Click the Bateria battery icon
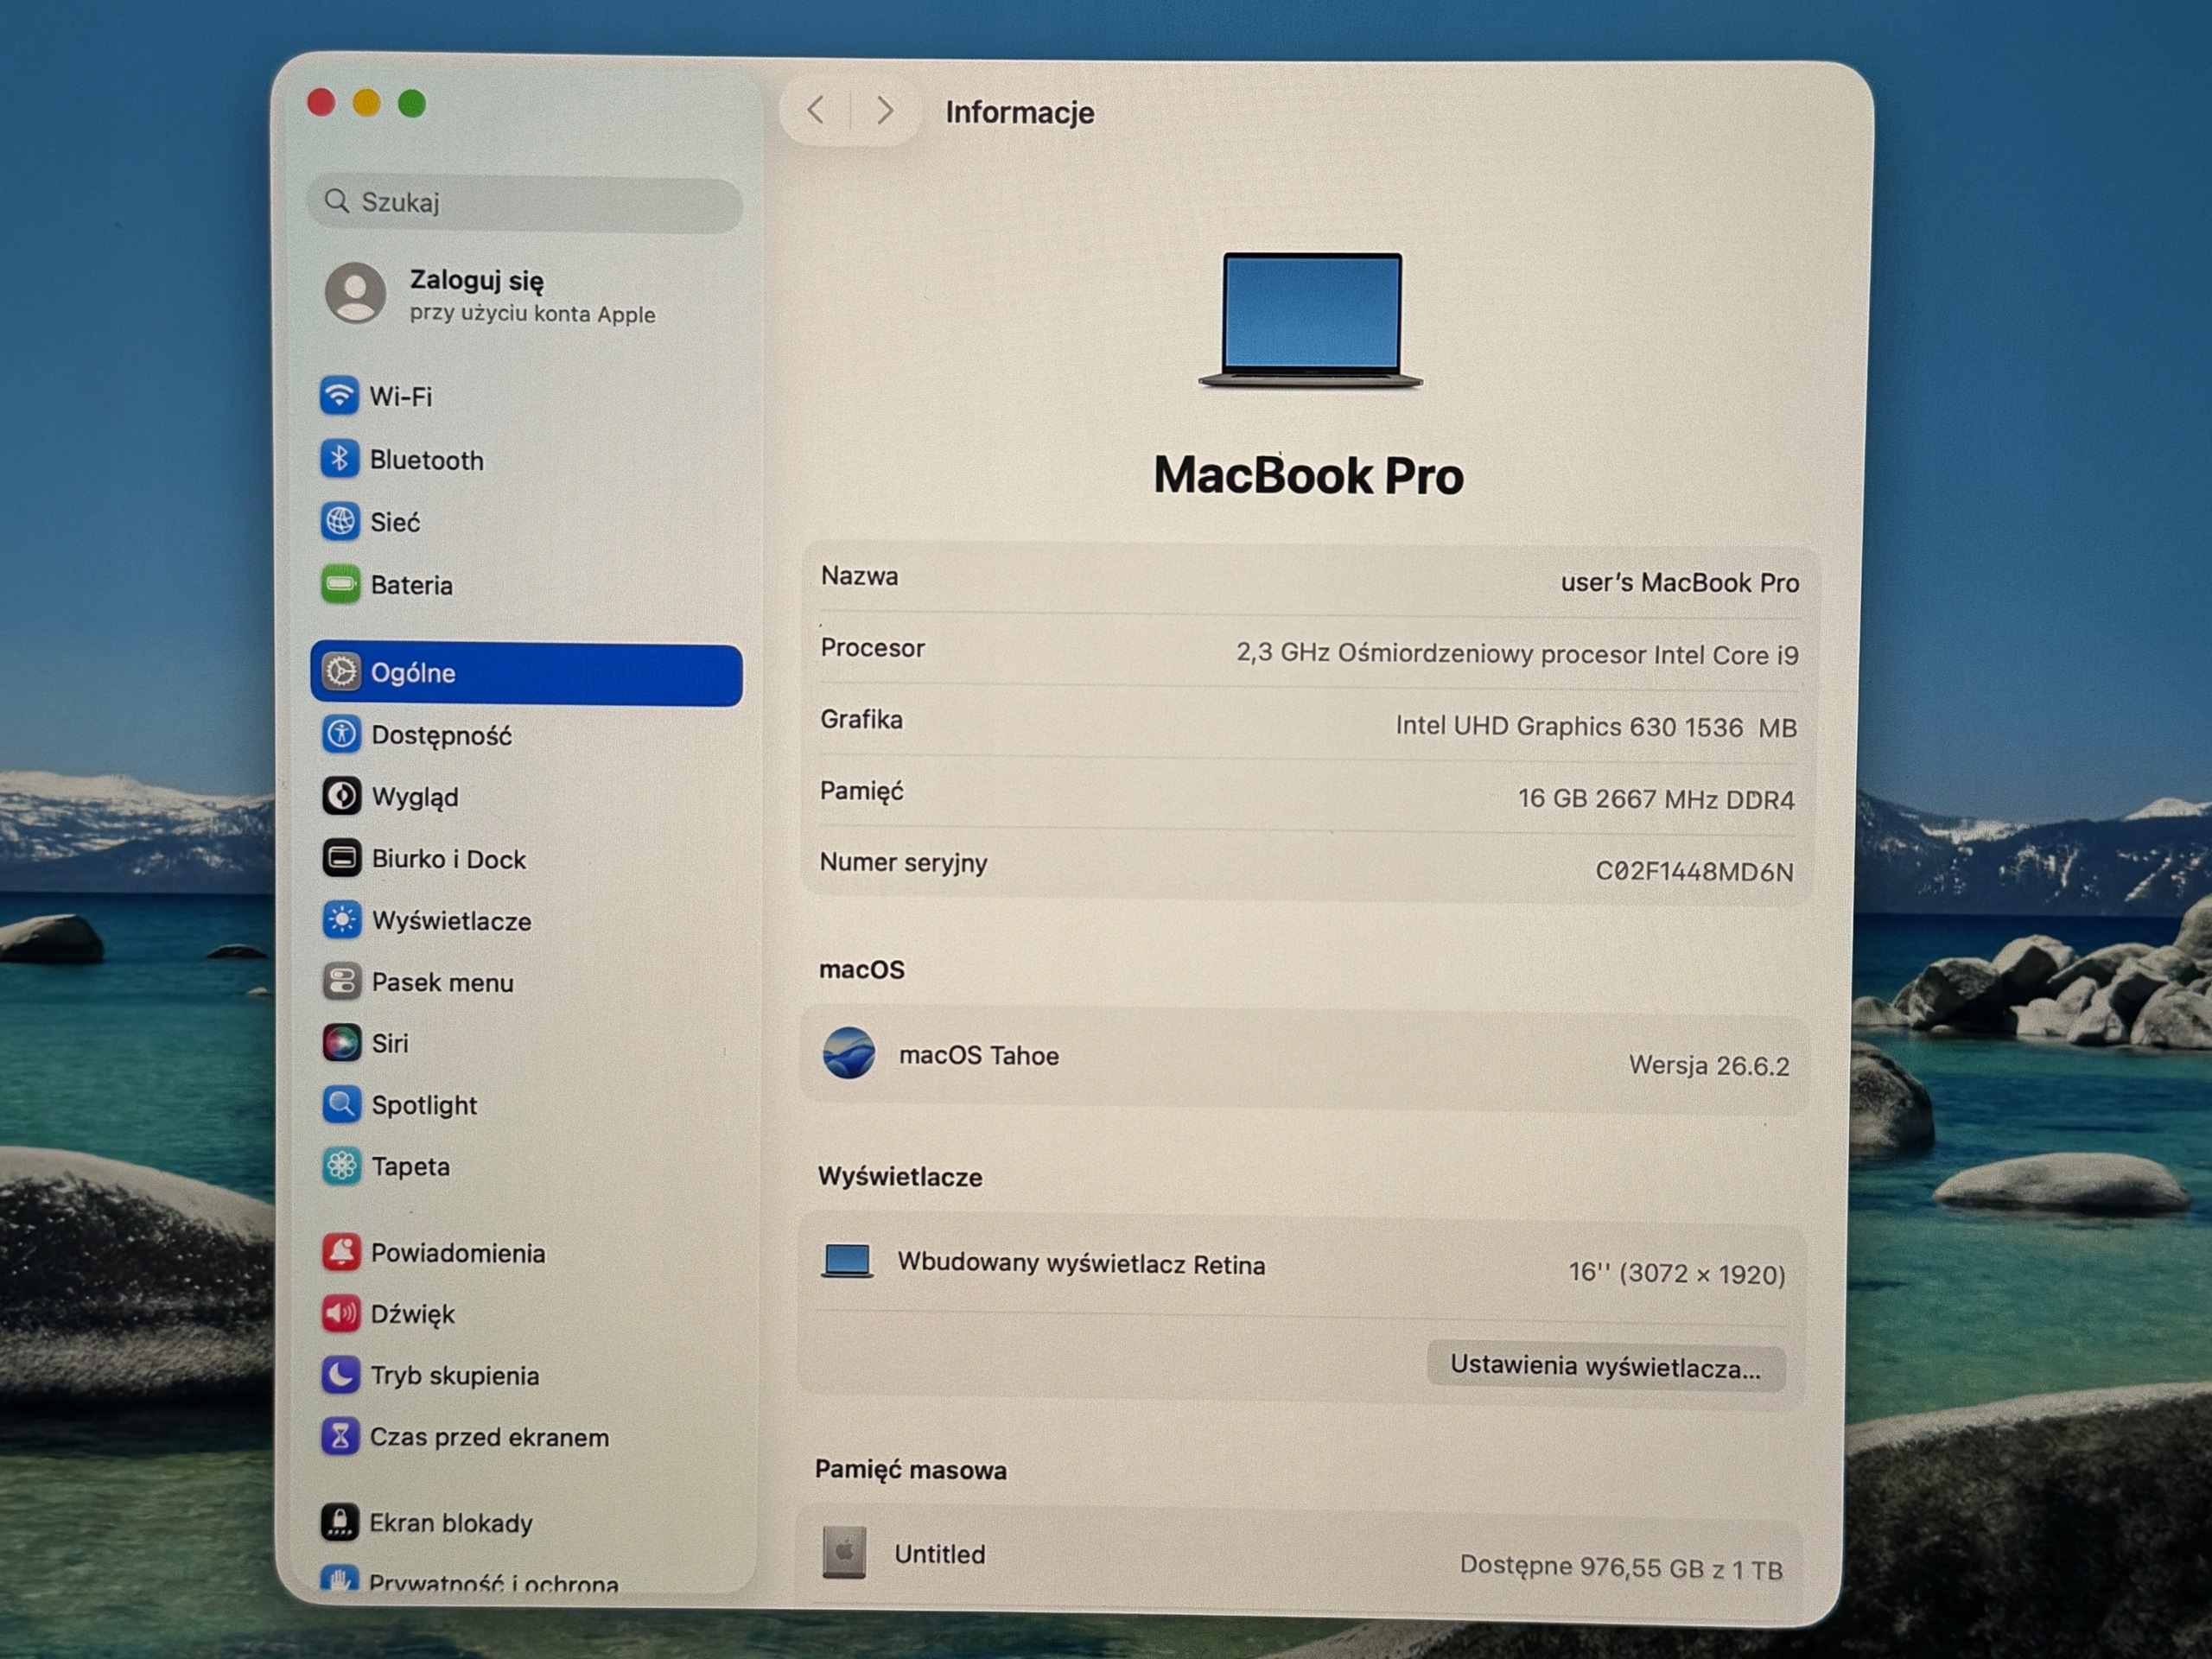Viewport: 2212px width, 1659px height. tap(340, 584)
